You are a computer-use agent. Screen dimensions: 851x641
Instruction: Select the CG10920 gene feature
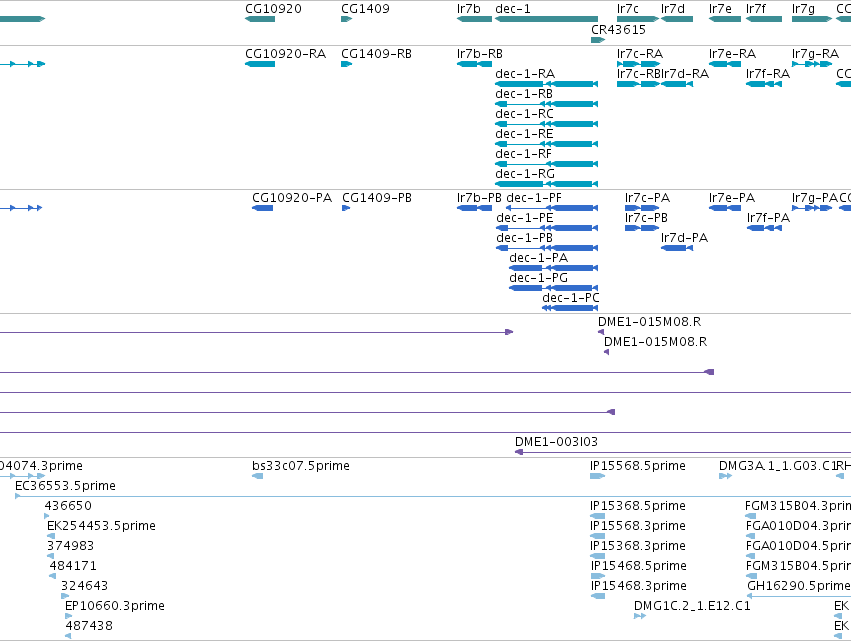tap(260, 19)
